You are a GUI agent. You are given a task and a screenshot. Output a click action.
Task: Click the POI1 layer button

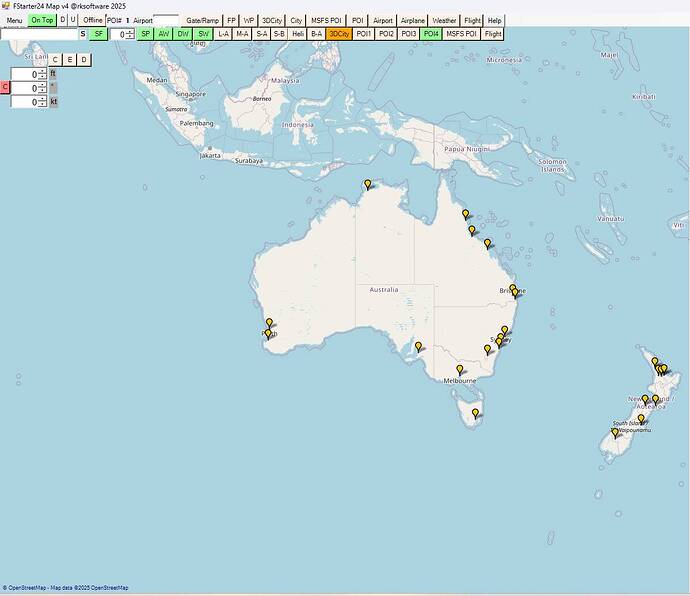pyautogui.click(x=363, y=34)
